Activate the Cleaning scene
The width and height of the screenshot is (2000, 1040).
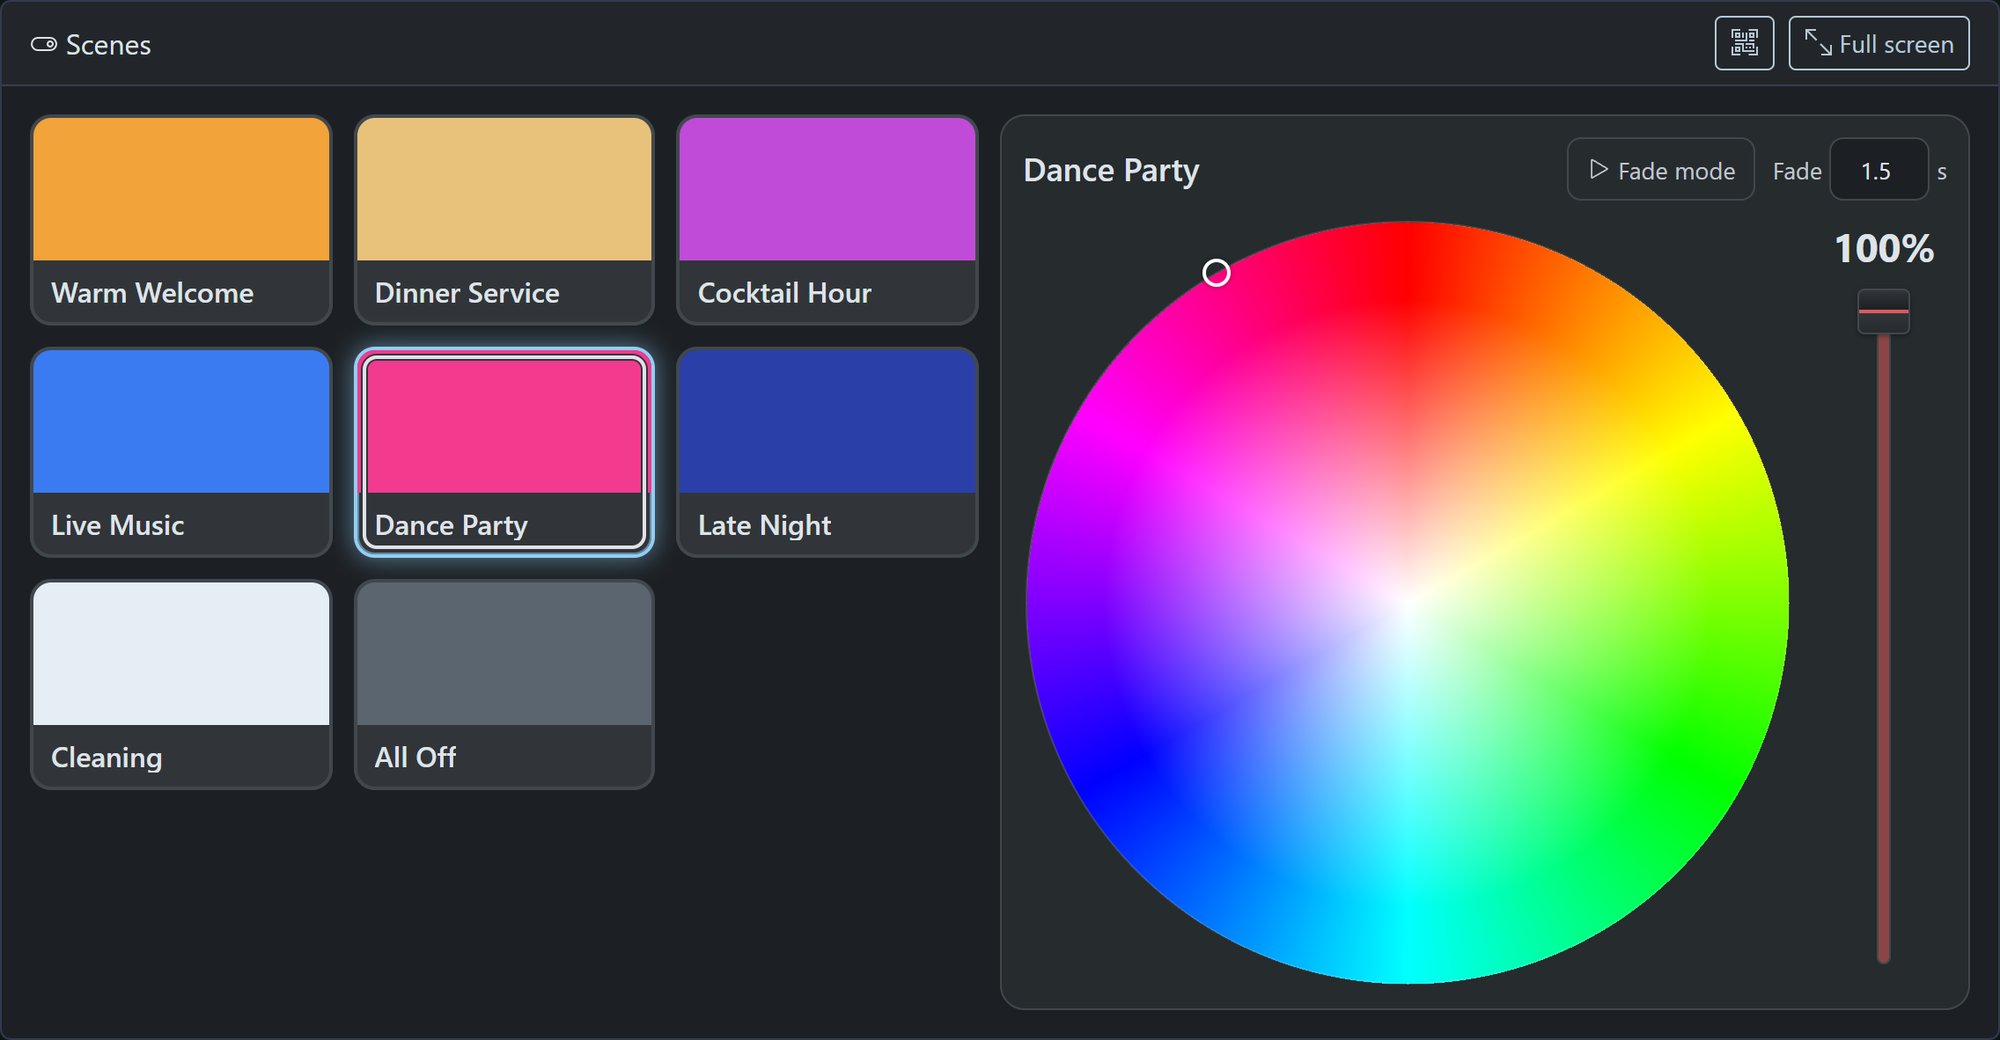tap(181, 684)
